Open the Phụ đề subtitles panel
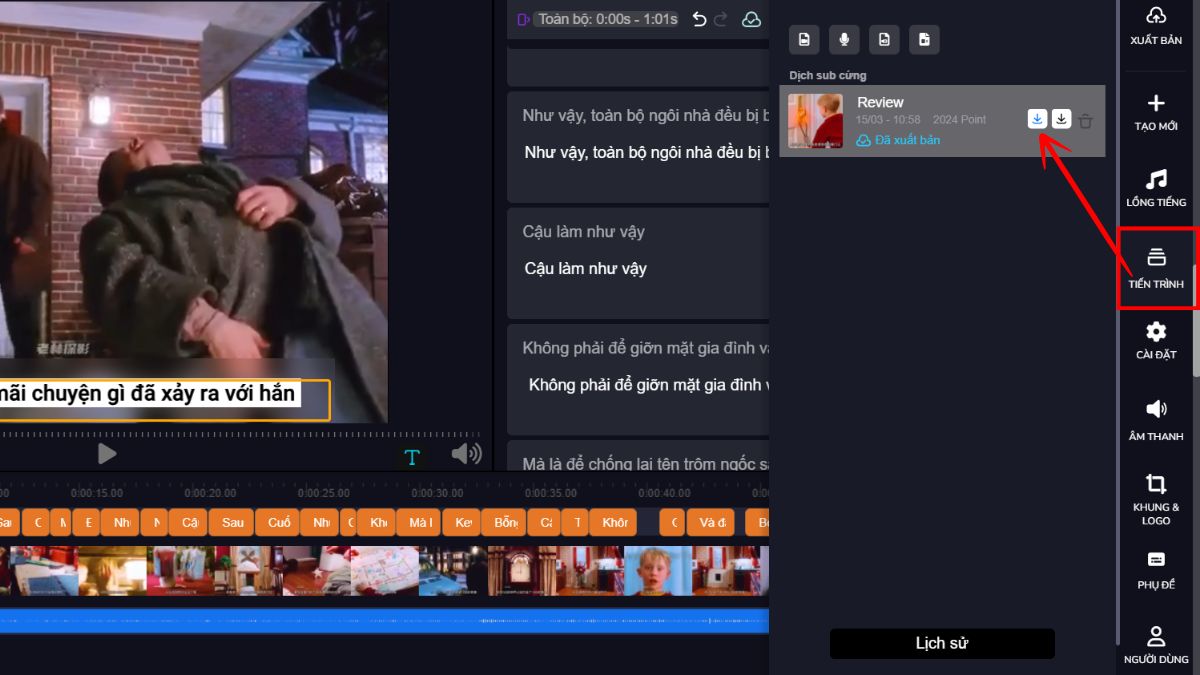The height and width of the screenshot is (675, 1200). click(1156, 569)
